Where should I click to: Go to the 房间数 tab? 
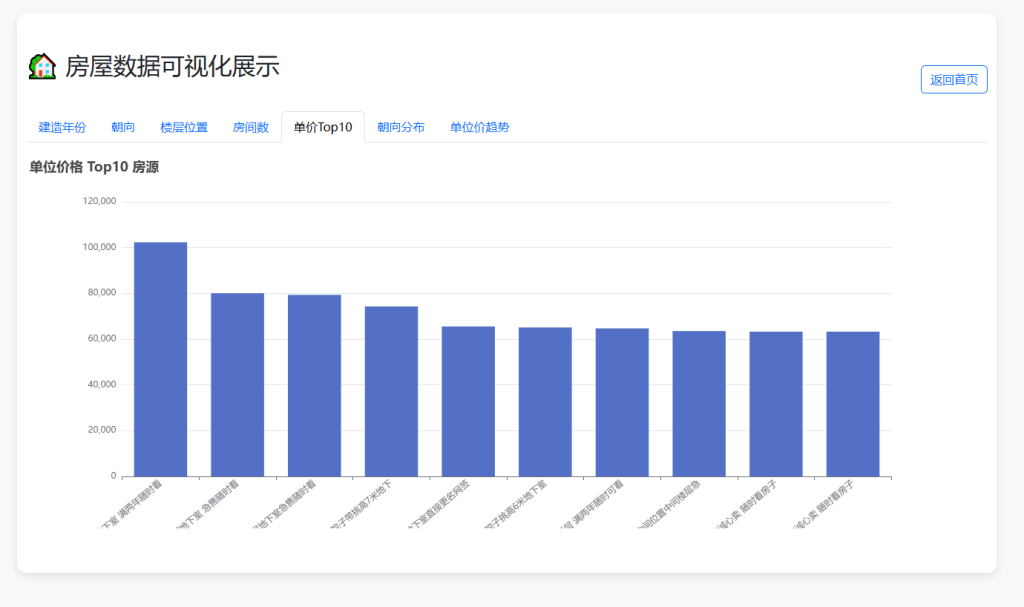251,127
